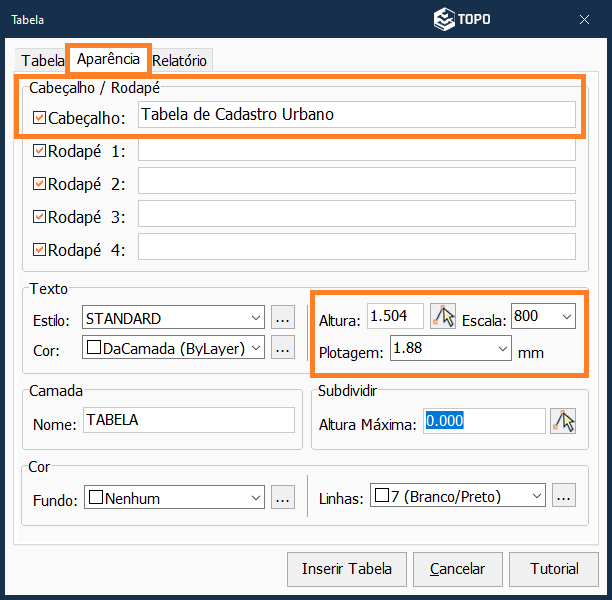Close the Tabela dialog window

click(x=584, y=19)
